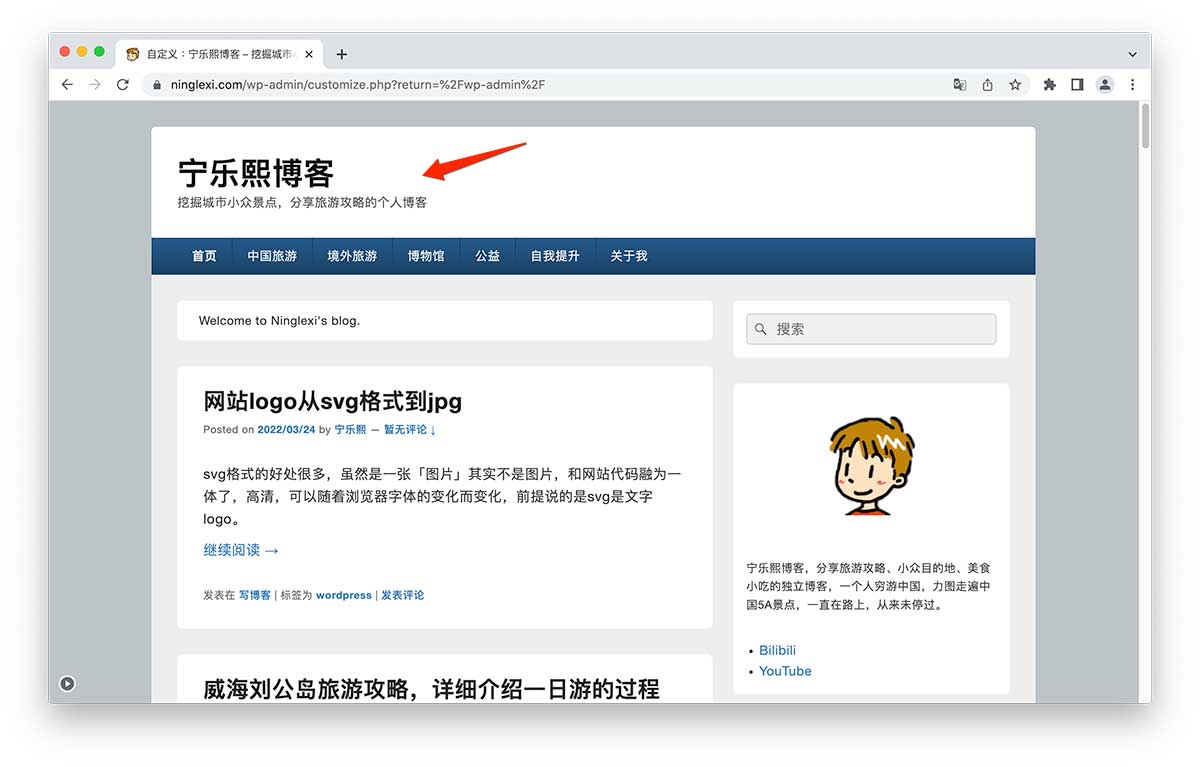1200x767 pixels.
Task: Click the play circle icon at bottom left
Action: [67, 684]
